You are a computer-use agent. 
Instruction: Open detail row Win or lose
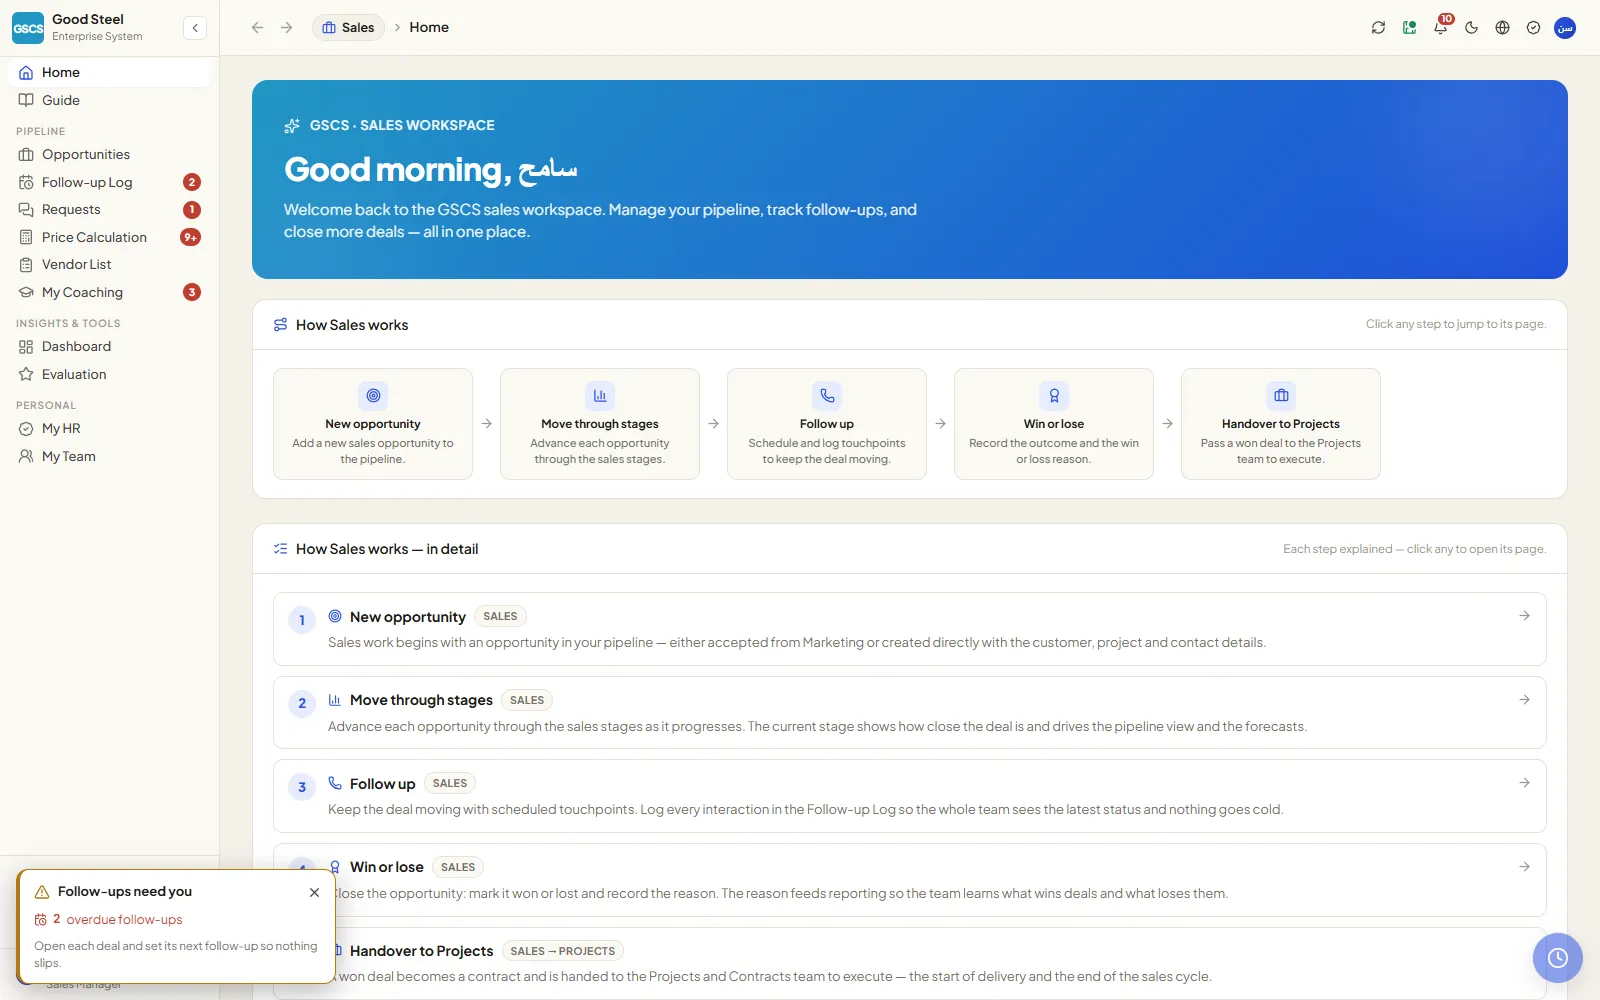[x=910, y=880]
